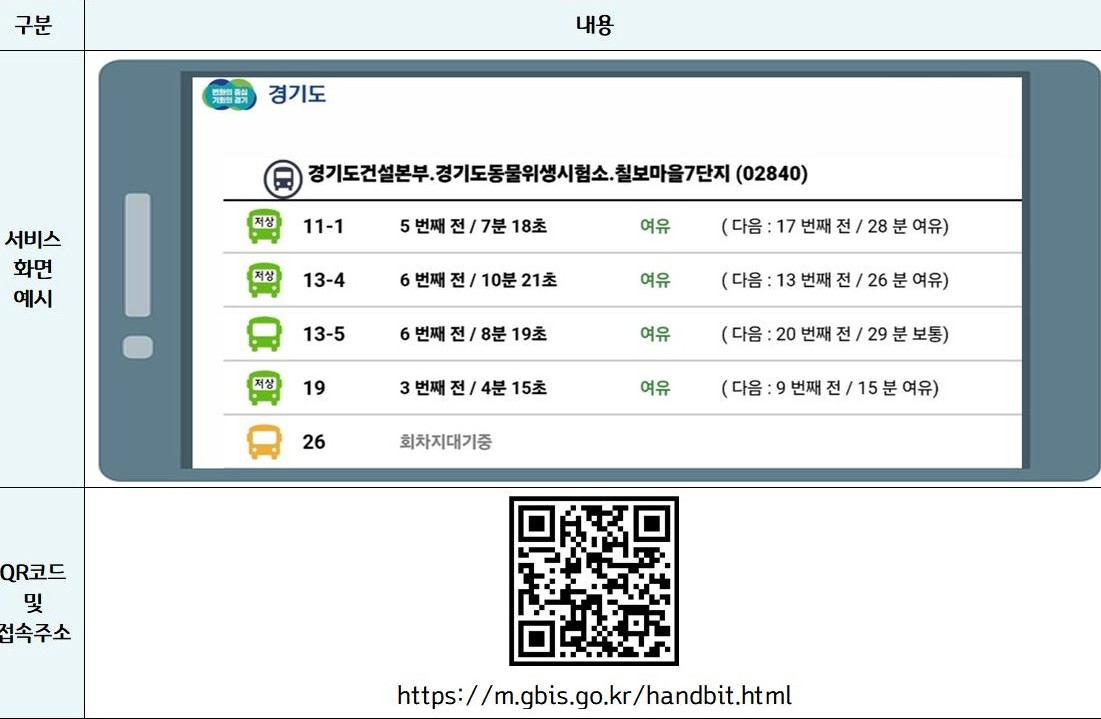1101x719 pixels.
Task: Click '여유' crowding status for route 11-1
Action: point(655,226)
